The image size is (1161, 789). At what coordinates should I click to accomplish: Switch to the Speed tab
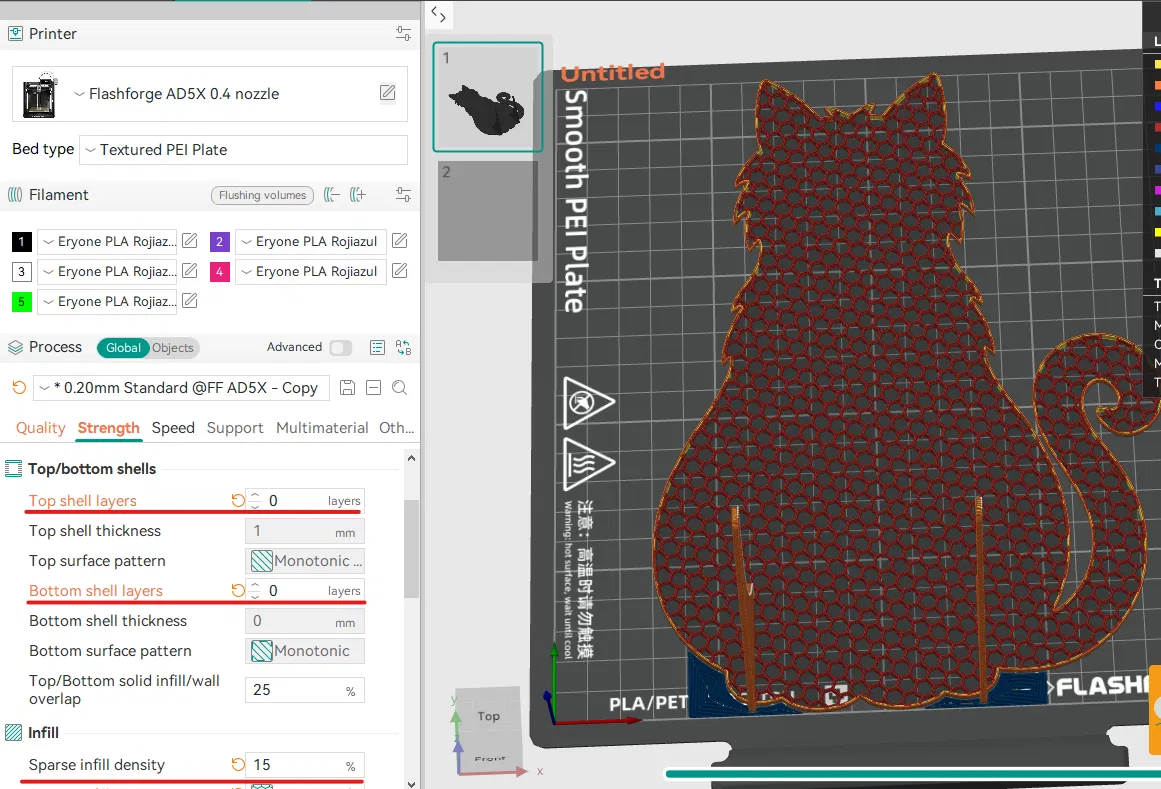click(173, 428)
